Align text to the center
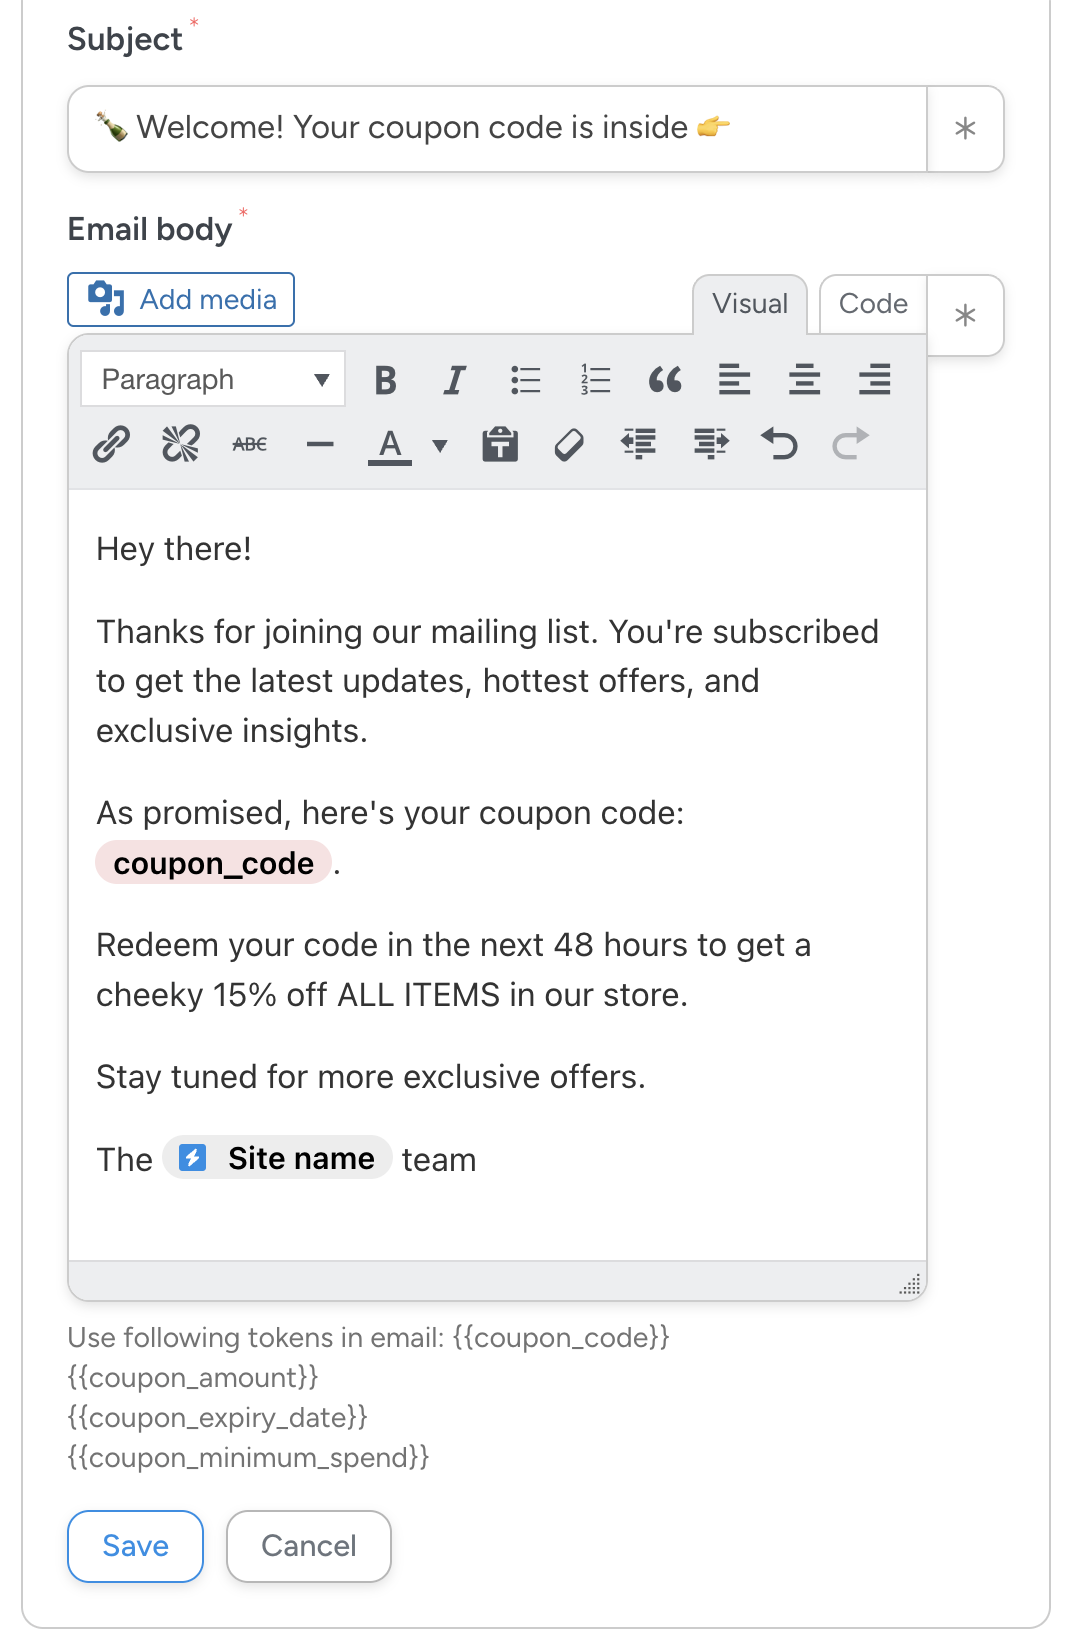Image resolution: width=1070 pixels, height=1644 pixels. [804, 380]
